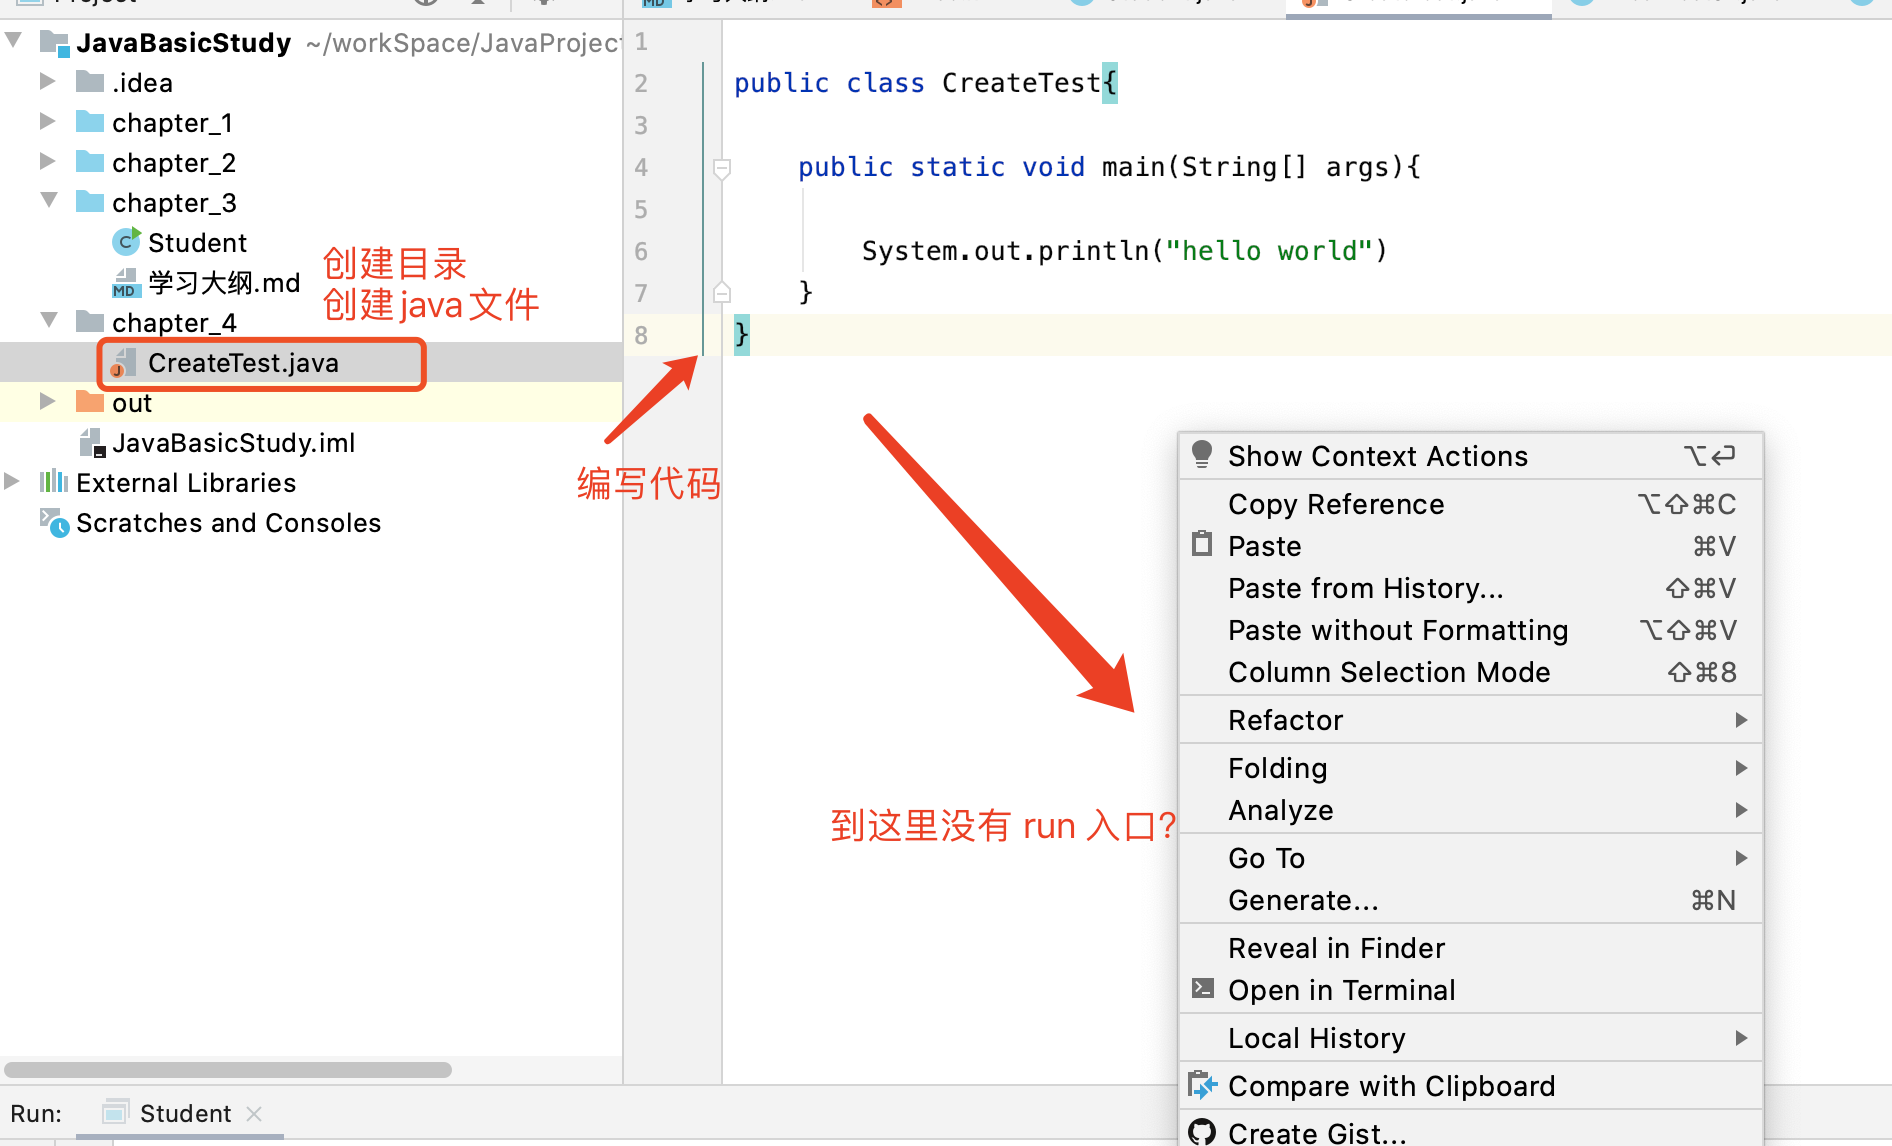Select CreateTest.java in the project tree

(x=243, y=363)
